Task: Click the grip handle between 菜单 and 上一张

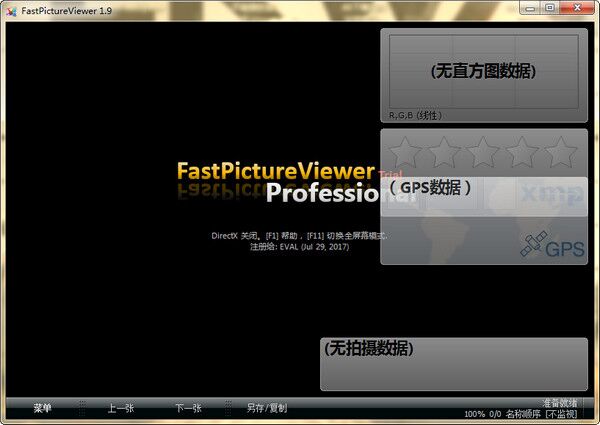Action: click(82, 408)
